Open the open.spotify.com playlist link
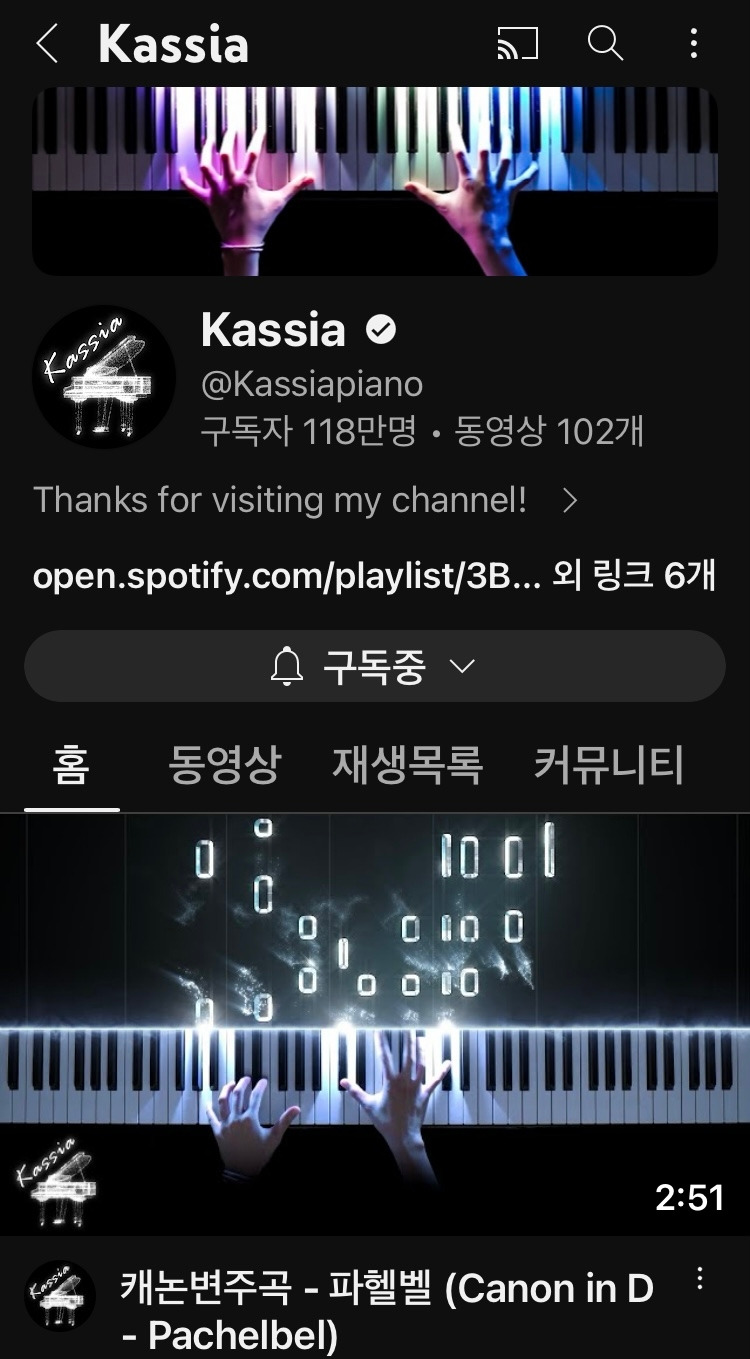This screenshot has height=1359, width=750. [x=287, y=577]
